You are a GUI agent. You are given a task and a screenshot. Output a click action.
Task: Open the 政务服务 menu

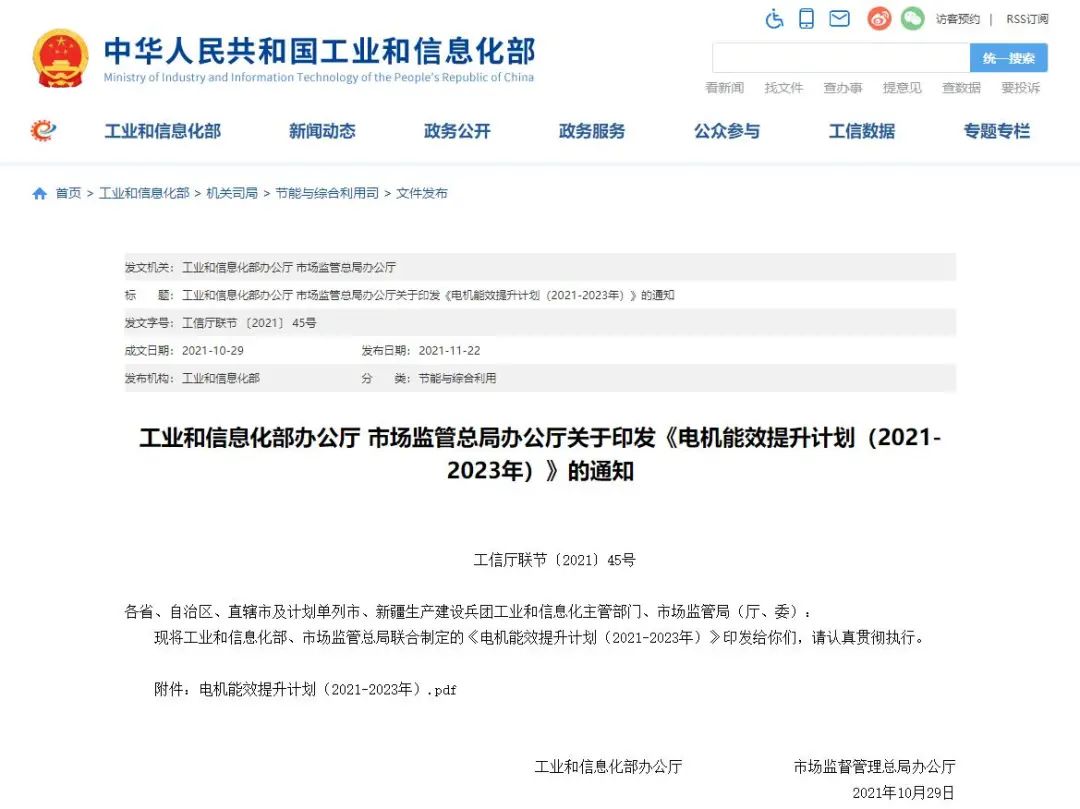point(591,131)
